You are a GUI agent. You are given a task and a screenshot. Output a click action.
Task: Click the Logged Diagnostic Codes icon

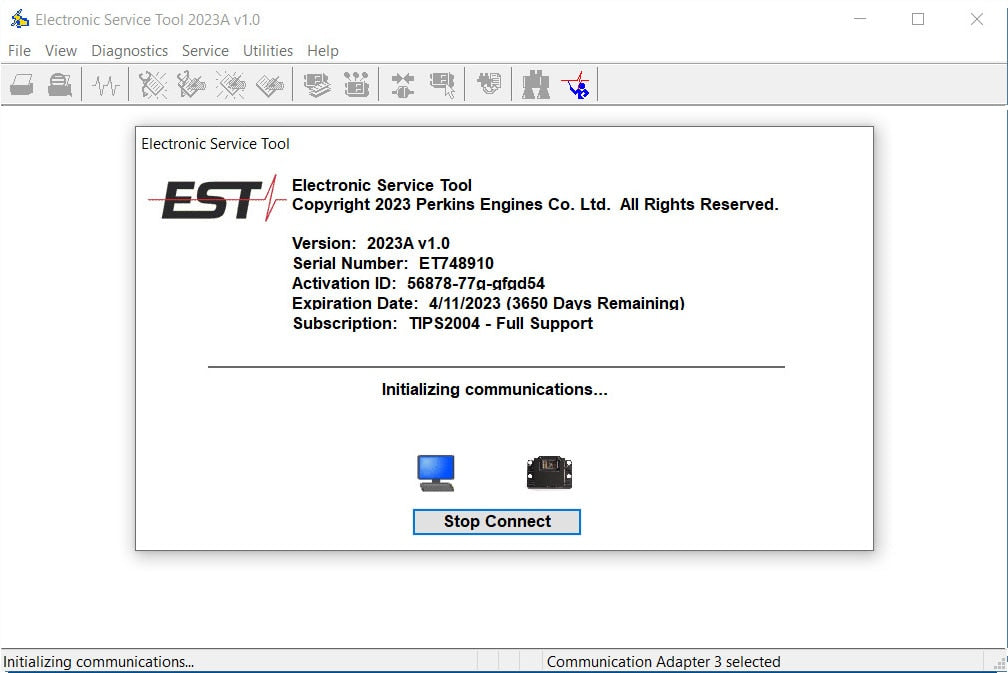pos(191,85)
